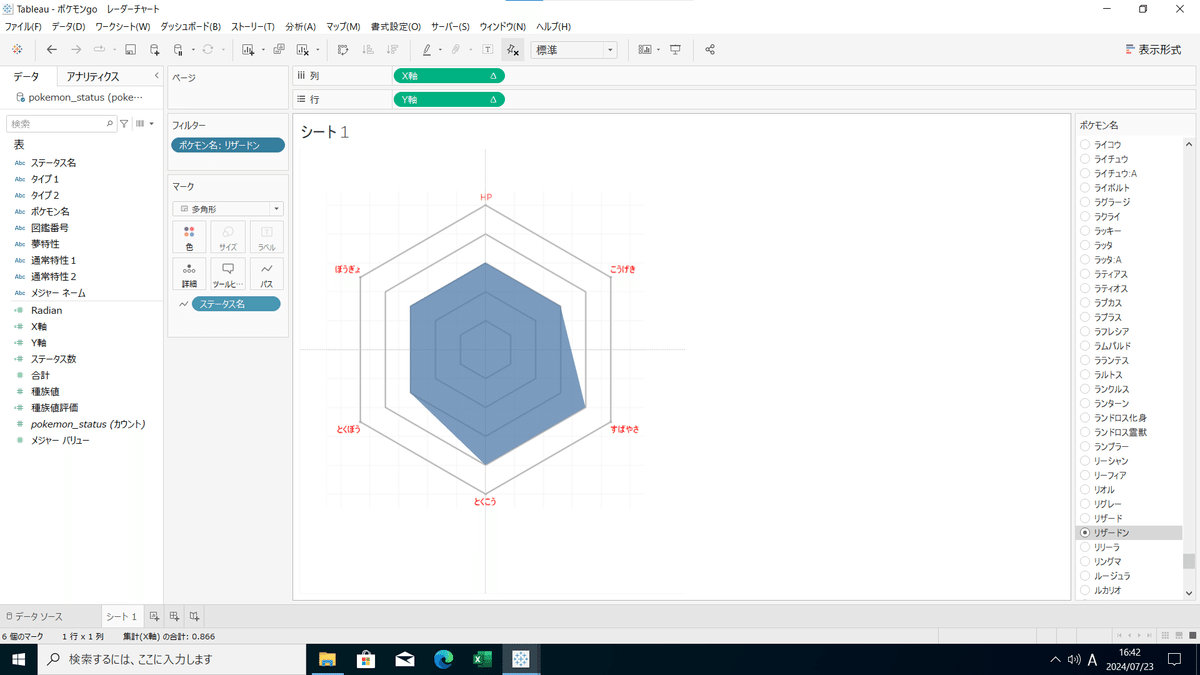
Task: Select ラティアス radio button
Action: (1085, 274)
